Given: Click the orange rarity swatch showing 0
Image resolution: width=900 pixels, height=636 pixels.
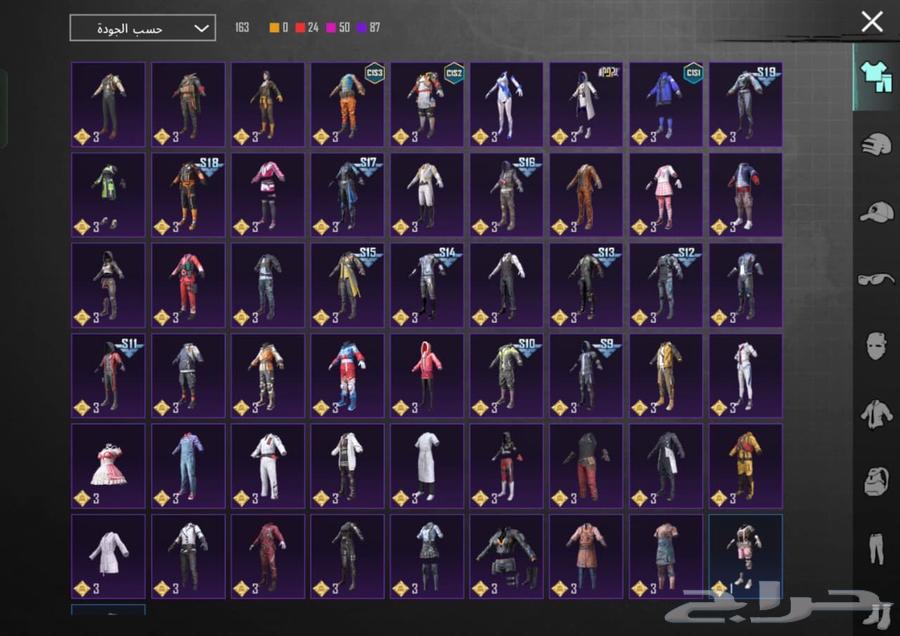Looking at the screenshot, I should click(275, 28).
